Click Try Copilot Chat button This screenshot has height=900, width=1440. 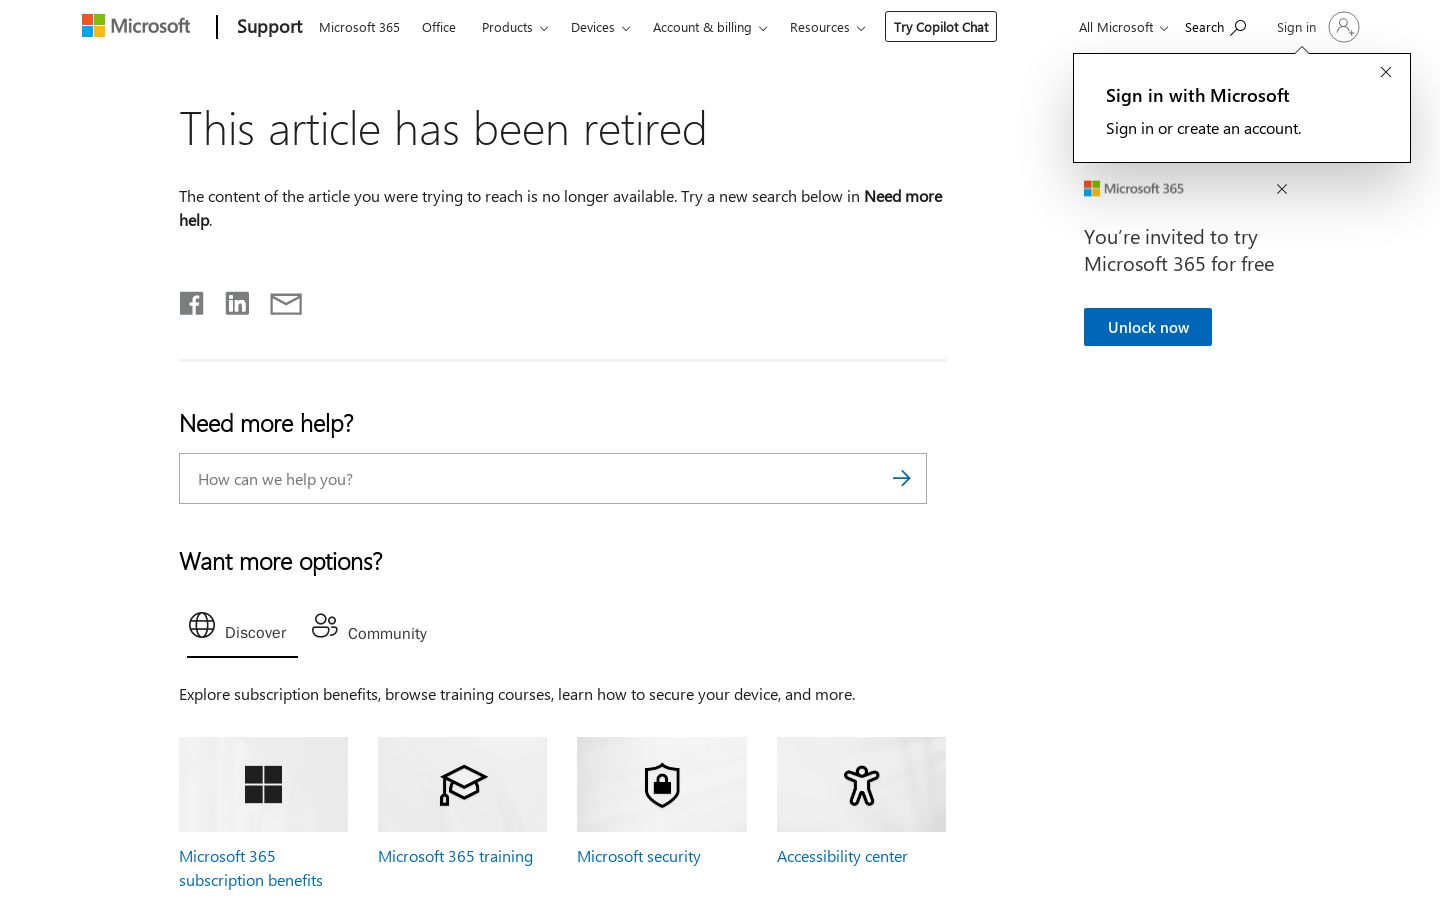[x=941, y=27]
